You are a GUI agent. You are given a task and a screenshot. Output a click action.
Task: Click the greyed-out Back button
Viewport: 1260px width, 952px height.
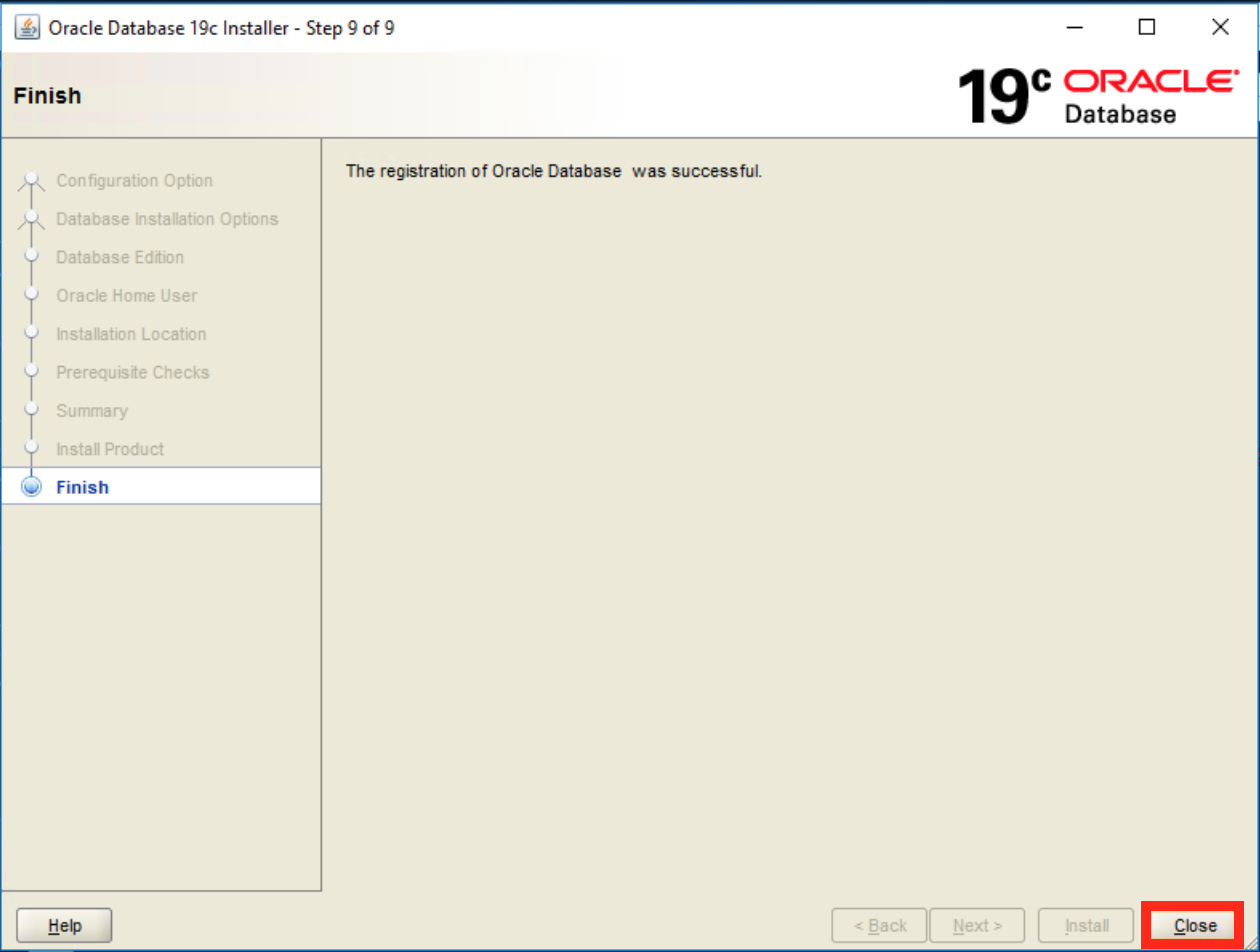click(x=880, y=925)
